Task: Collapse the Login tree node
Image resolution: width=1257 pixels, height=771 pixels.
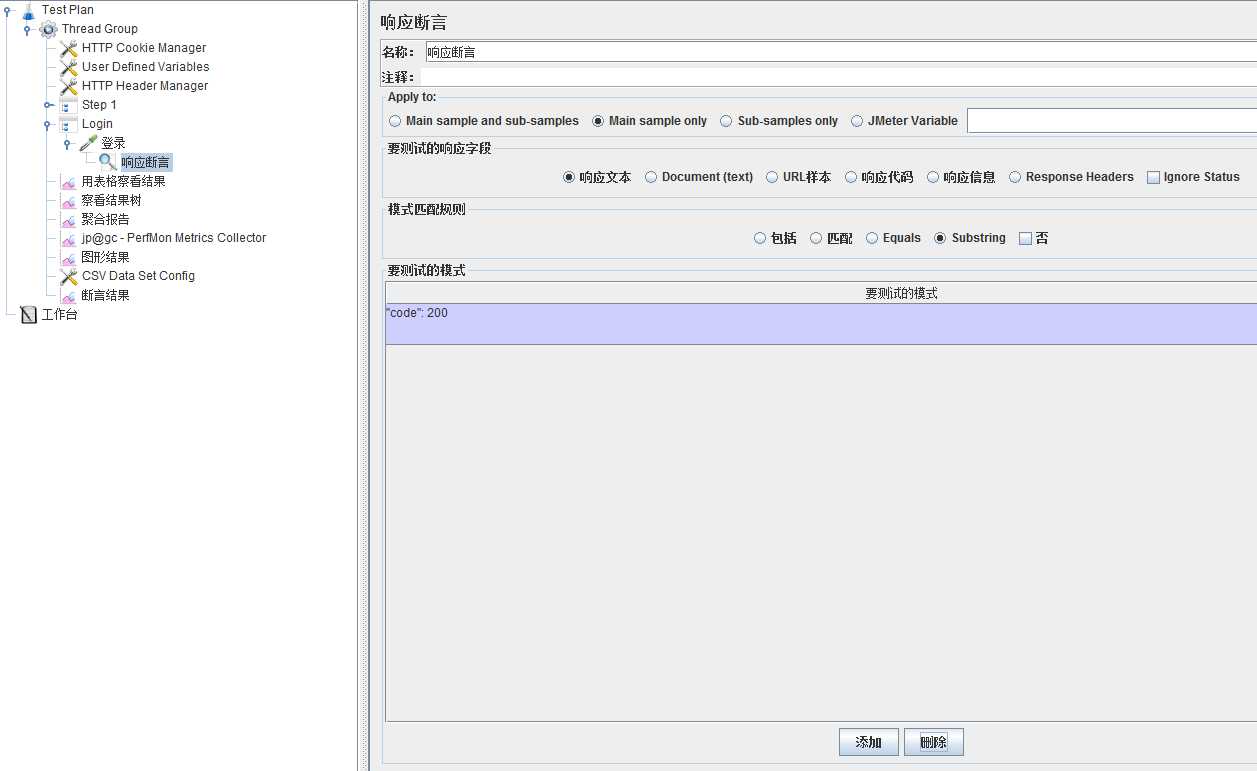Action: click(x=47, y=125)
